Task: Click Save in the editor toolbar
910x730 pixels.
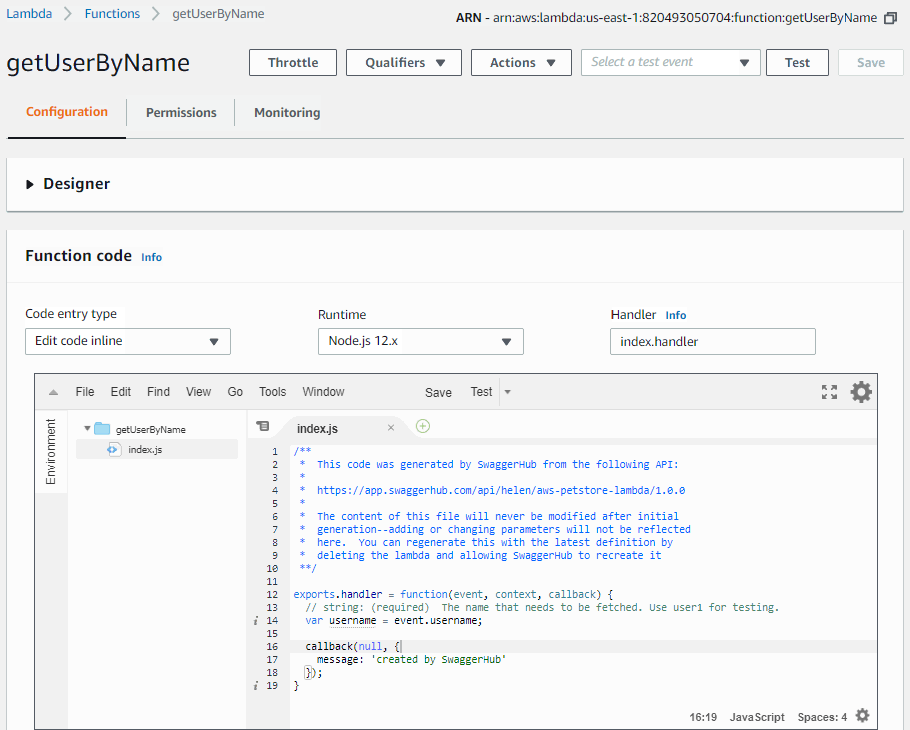Action: click(438, 392)
